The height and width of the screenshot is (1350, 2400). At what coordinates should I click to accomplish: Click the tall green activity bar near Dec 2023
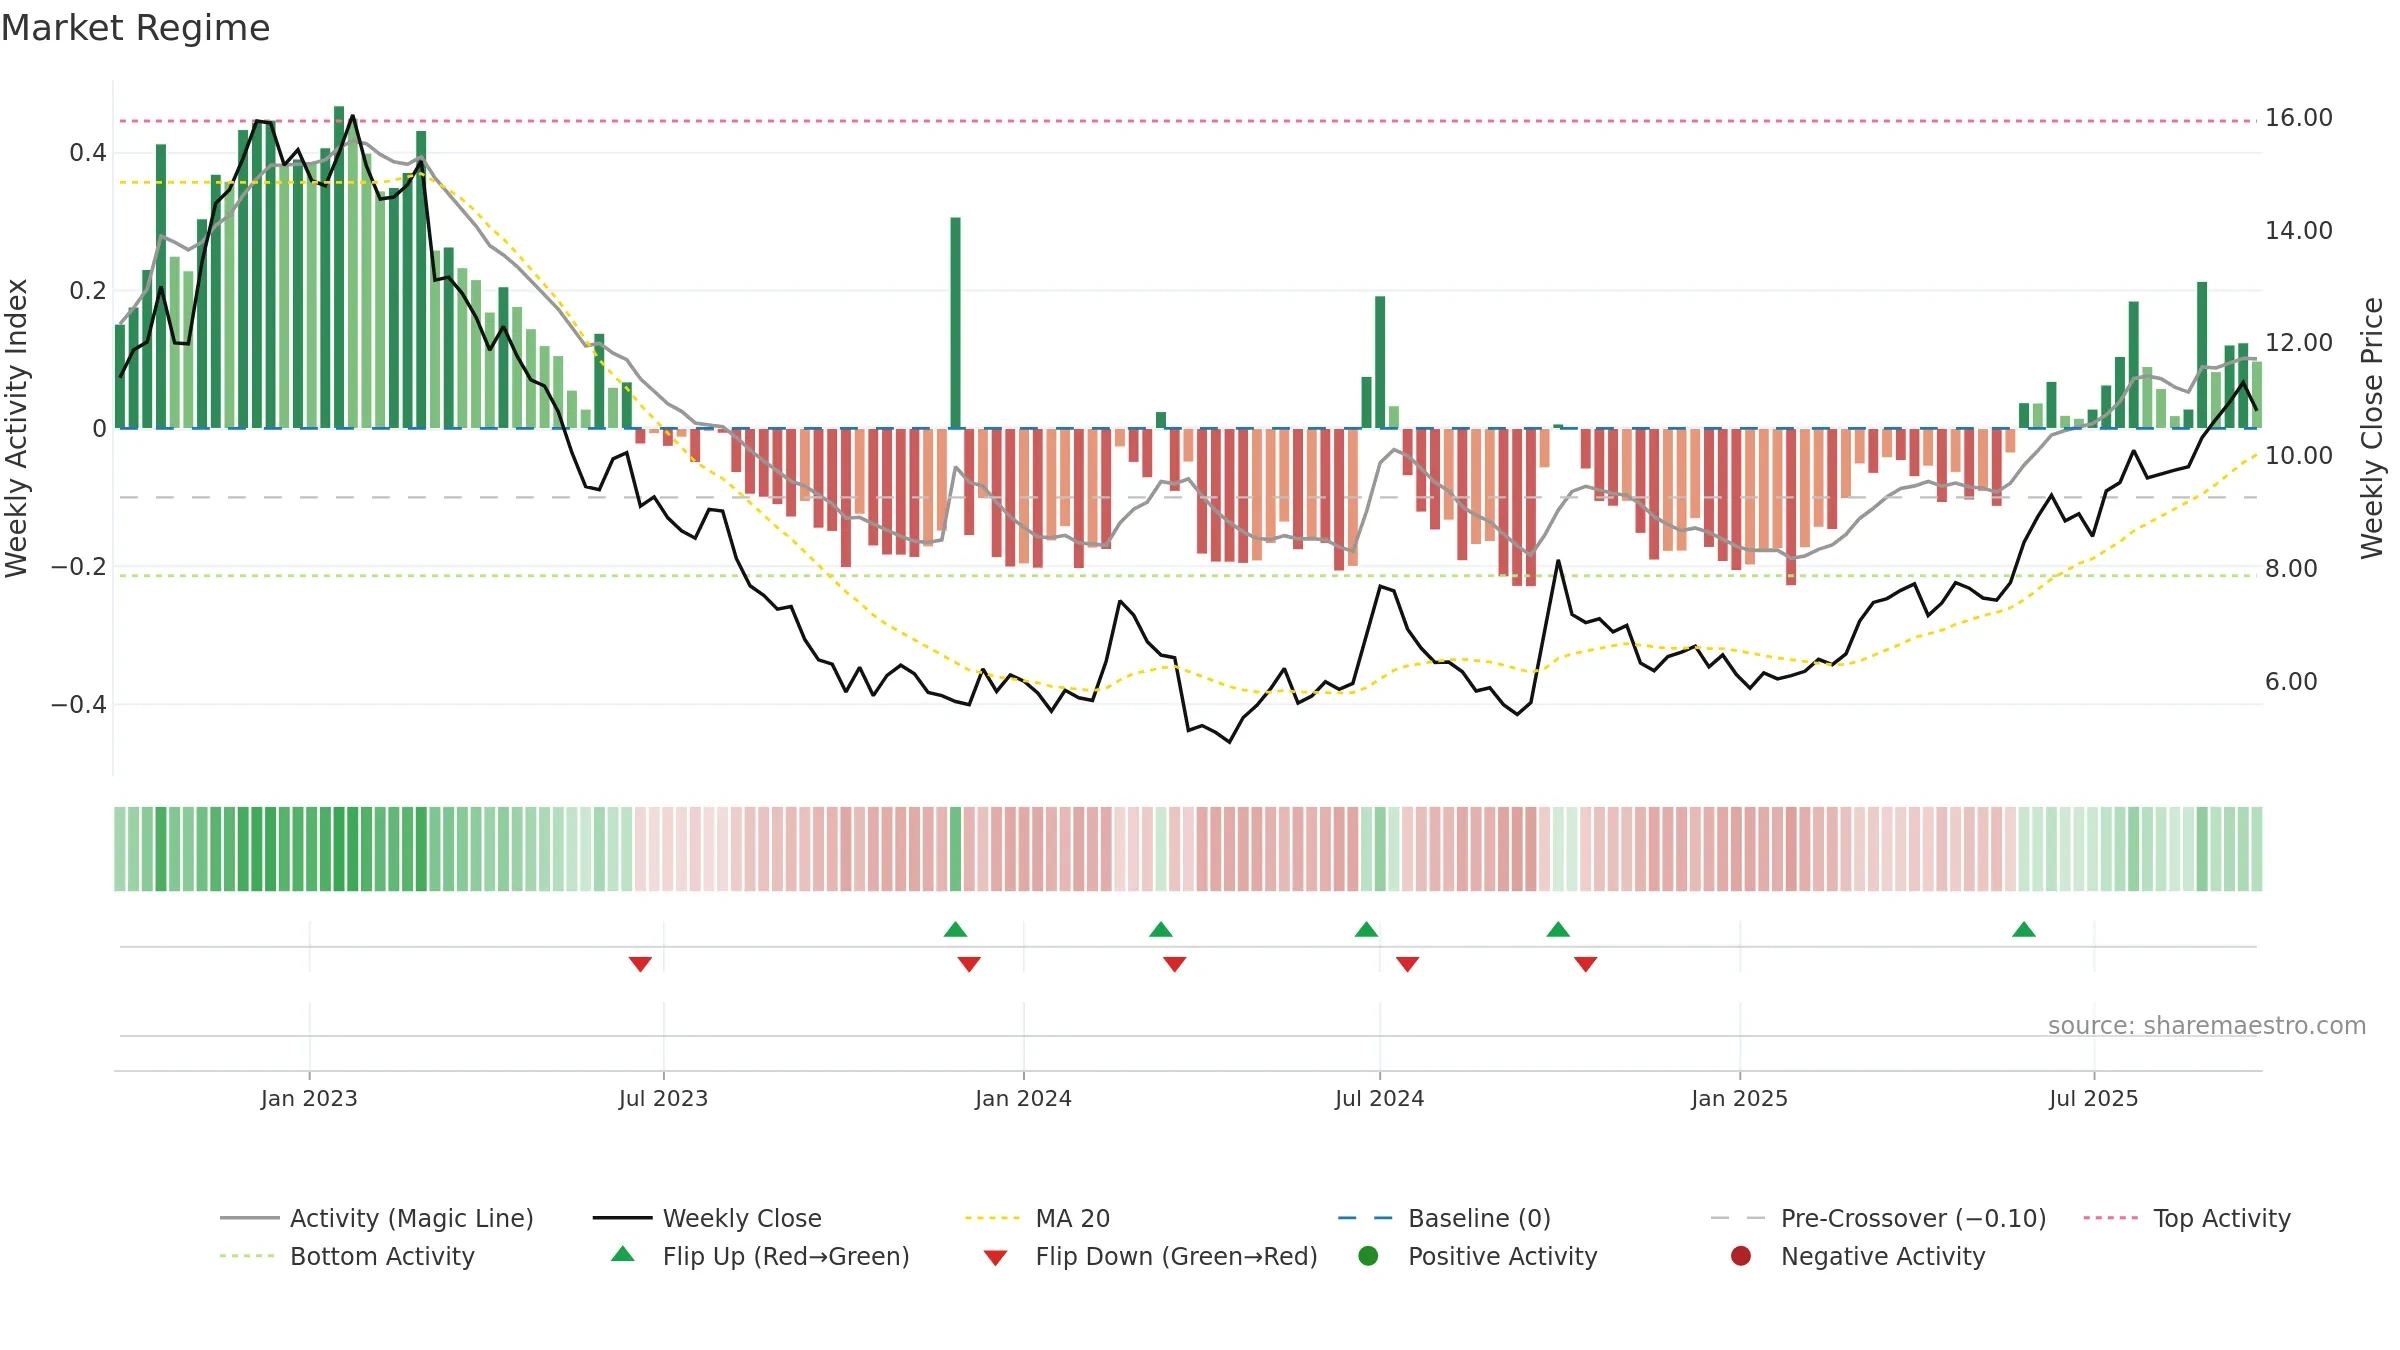[955, 323]
